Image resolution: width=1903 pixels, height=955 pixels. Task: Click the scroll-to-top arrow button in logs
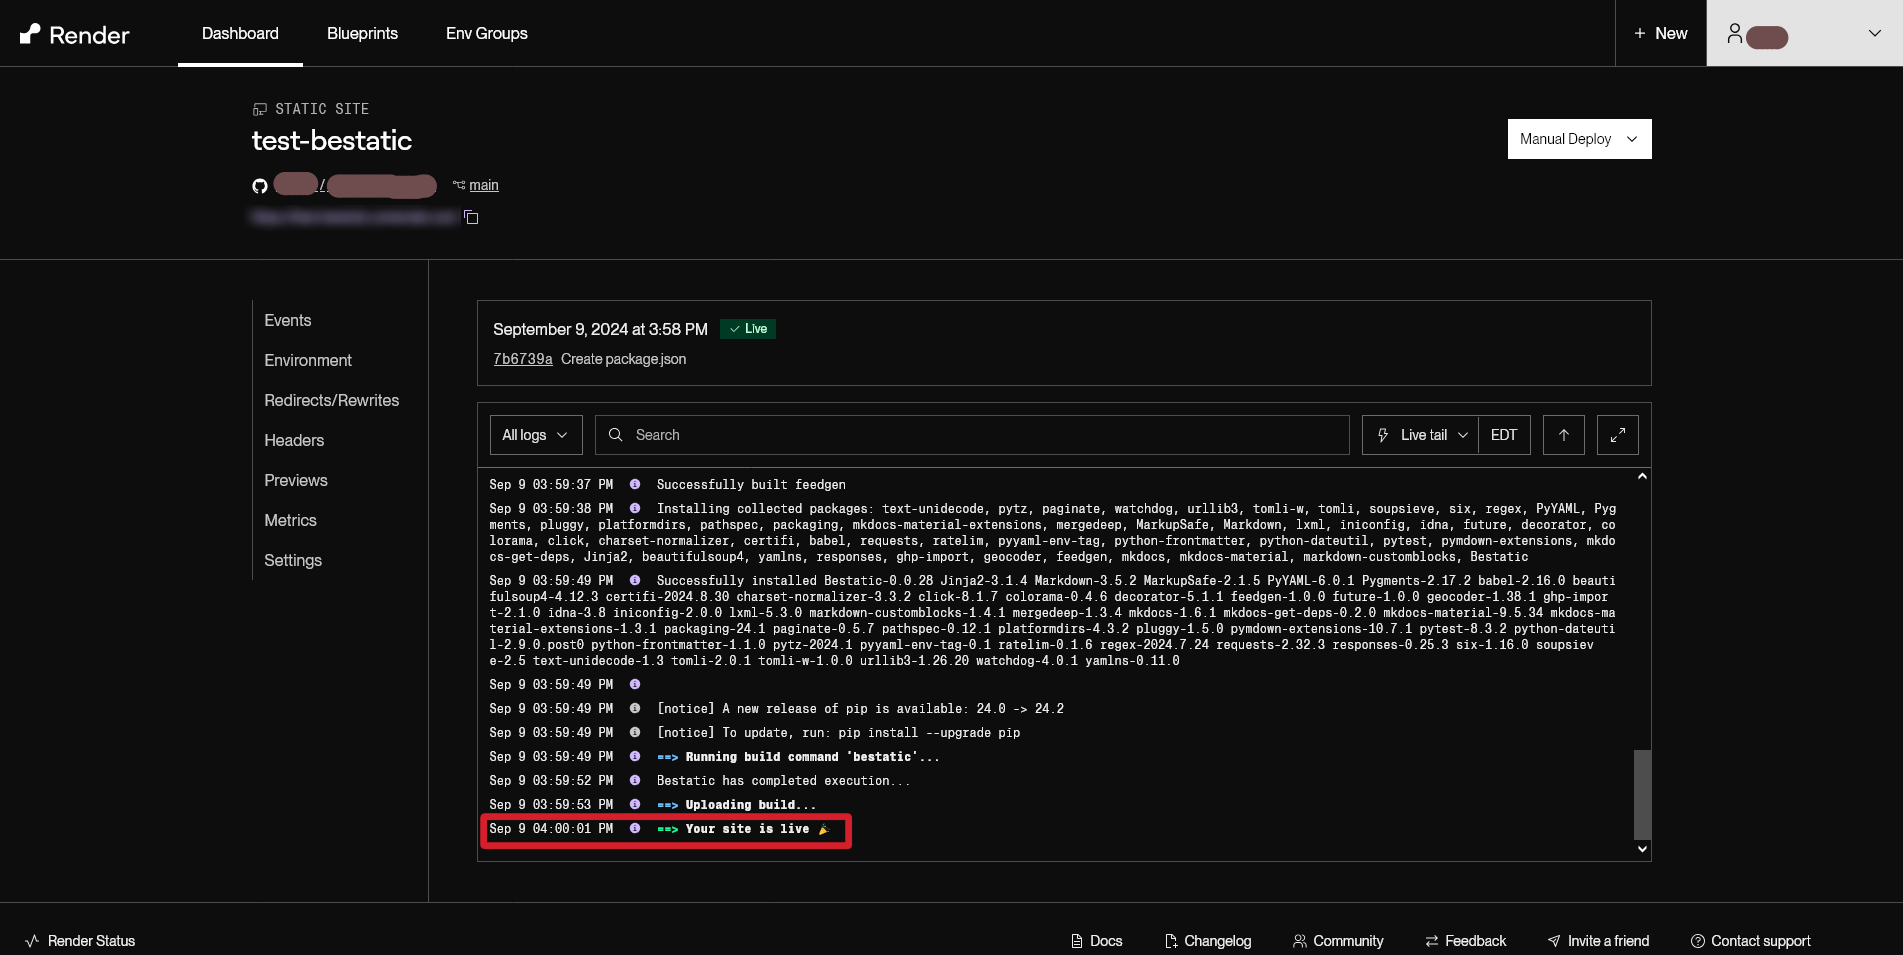(1563, 435)
